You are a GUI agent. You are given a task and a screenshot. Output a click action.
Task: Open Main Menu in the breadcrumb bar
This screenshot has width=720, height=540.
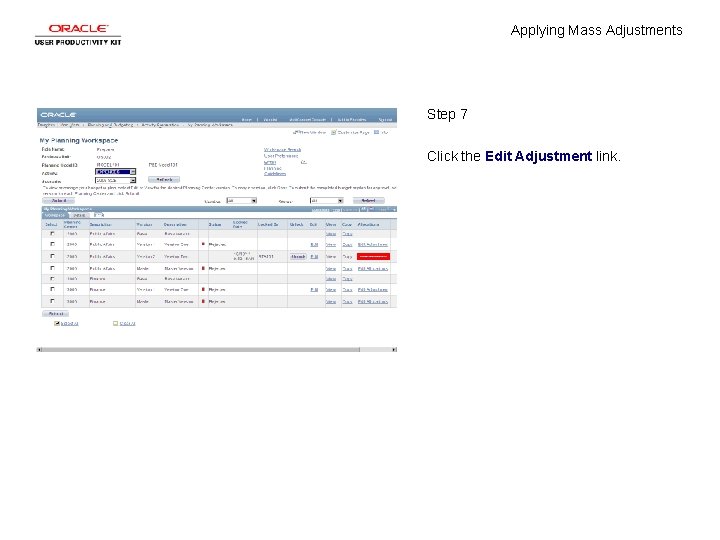pos(70,125)
